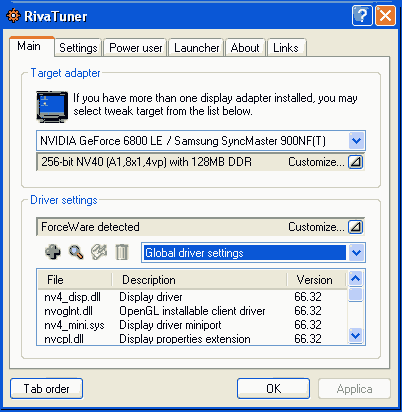Image resolution: width=402 pixels, height=412 pixels.
Task: Click the greyed Applica button
Action: click(354, 389)
